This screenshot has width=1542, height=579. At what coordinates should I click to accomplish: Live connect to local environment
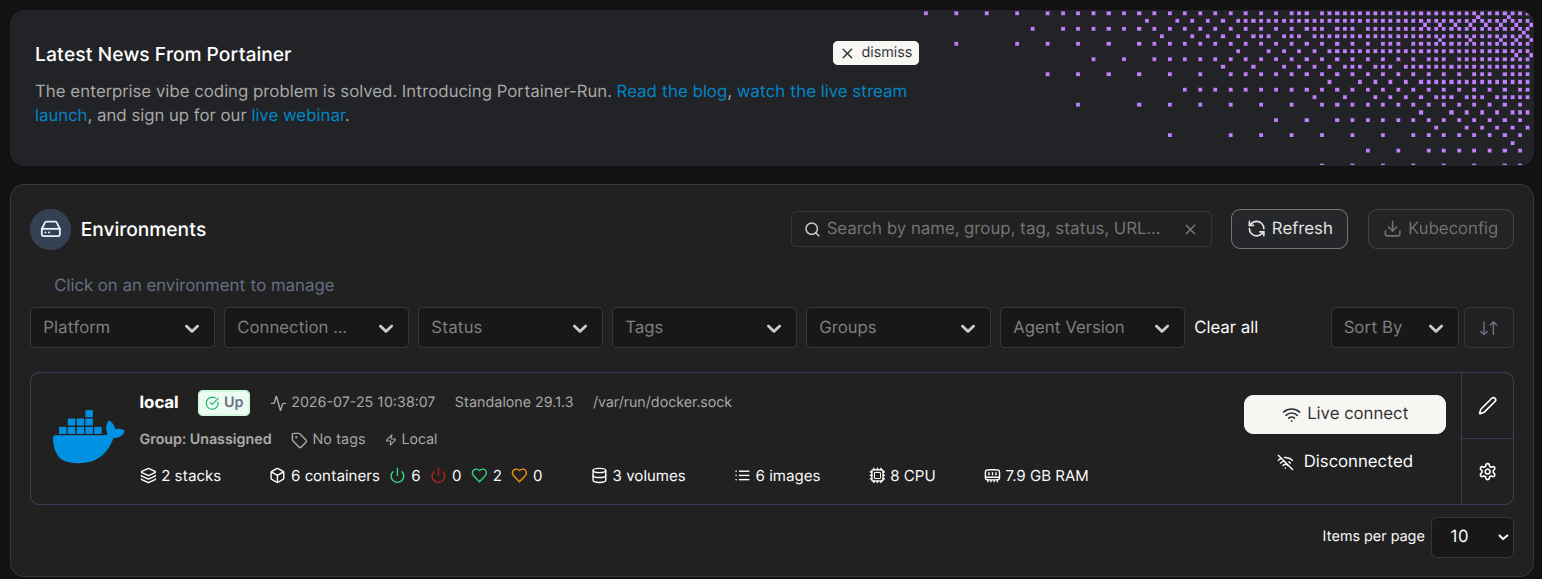[x=1345, y=414]
